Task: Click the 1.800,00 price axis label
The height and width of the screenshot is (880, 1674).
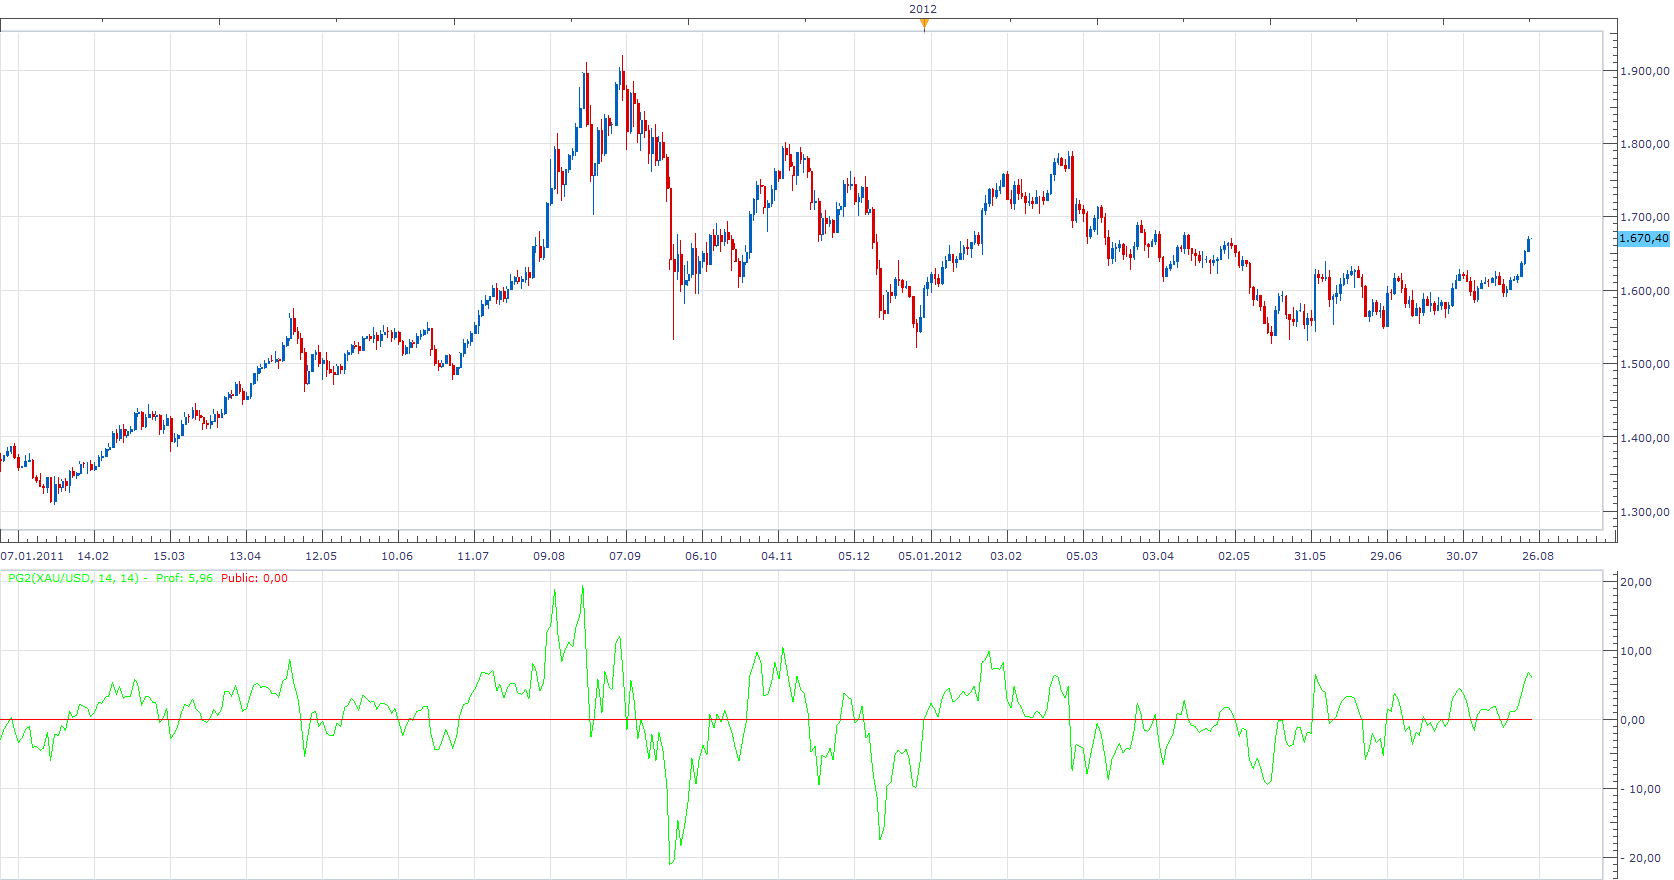Action: tap(1644, 144)
